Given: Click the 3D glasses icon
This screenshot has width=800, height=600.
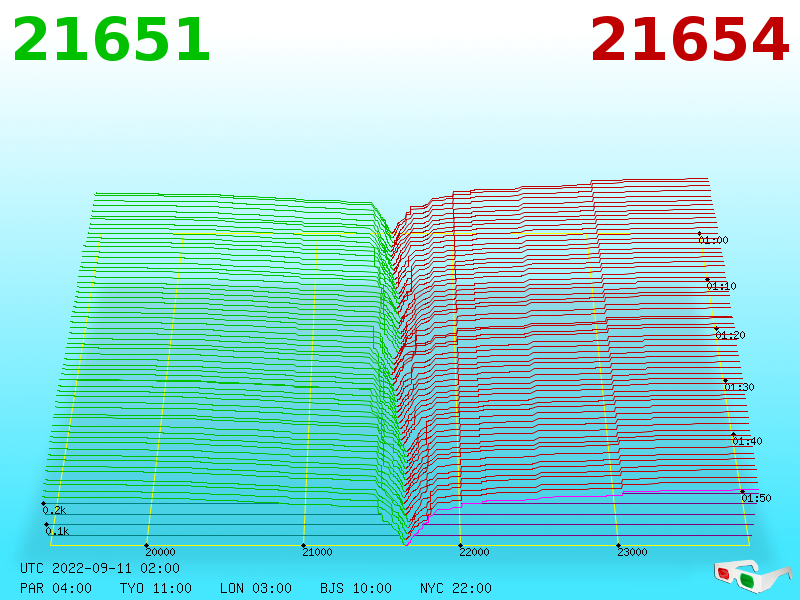Looking at the screenshot, I should [x=753, y=576].
